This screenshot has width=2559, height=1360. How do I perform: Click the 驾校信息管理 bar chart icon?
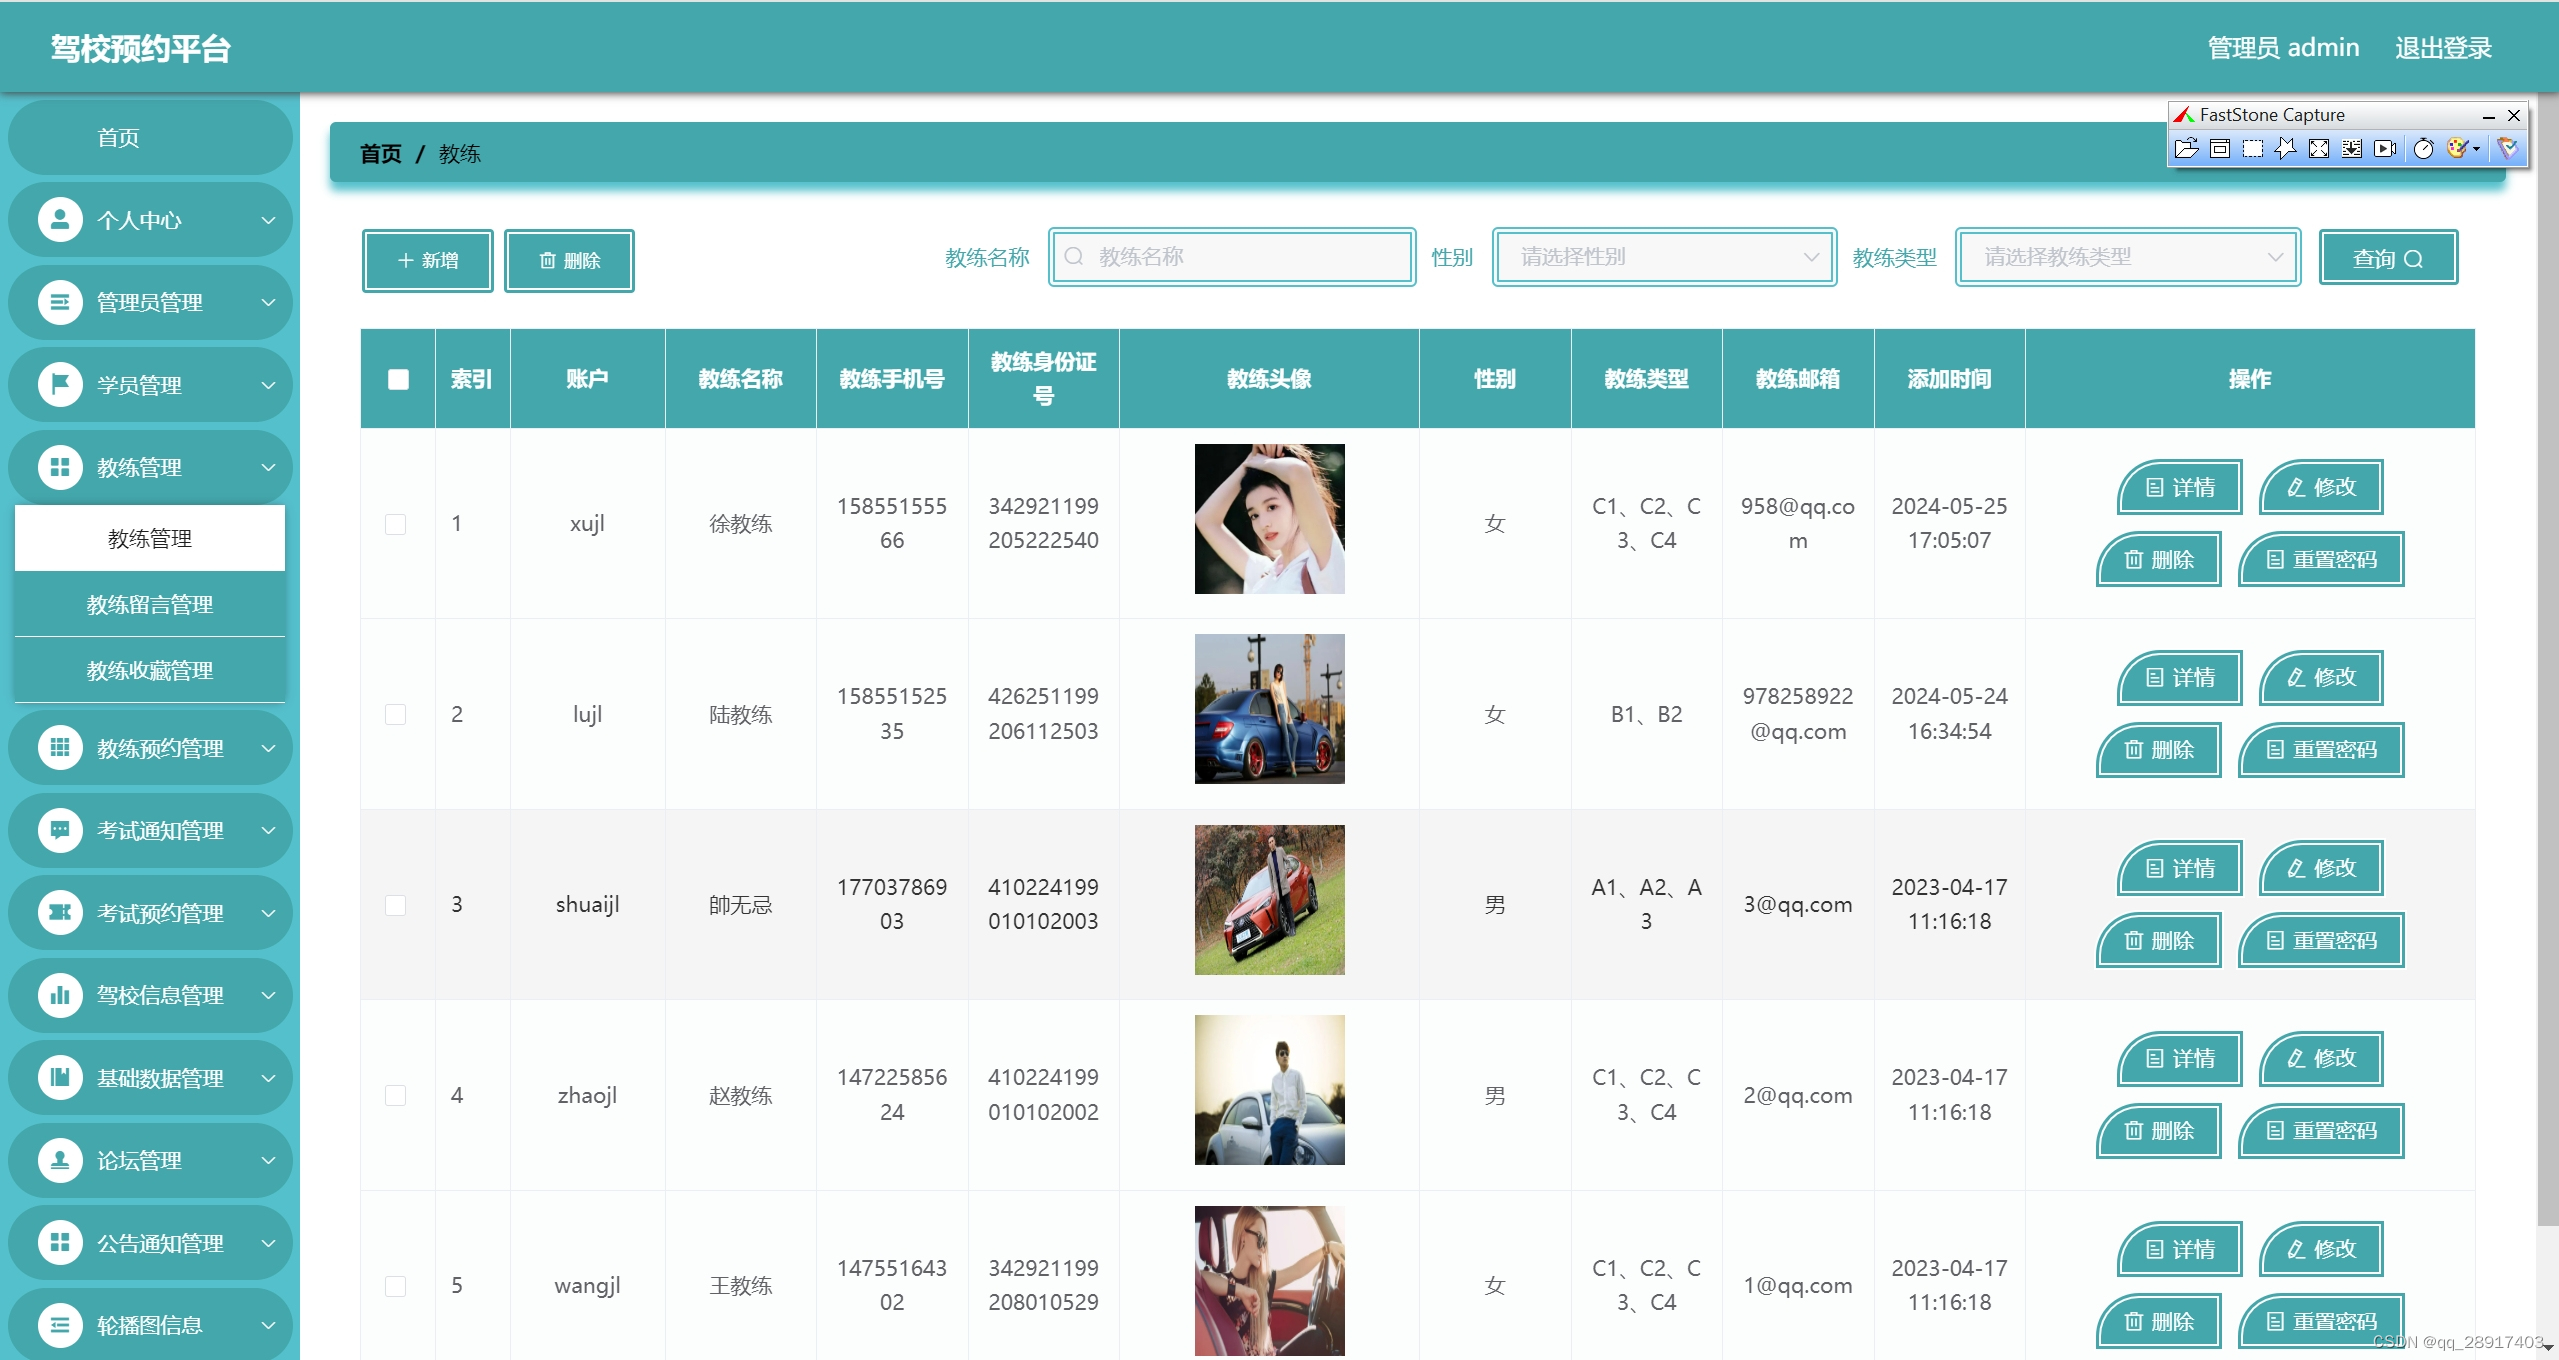[x=60, y=995]
